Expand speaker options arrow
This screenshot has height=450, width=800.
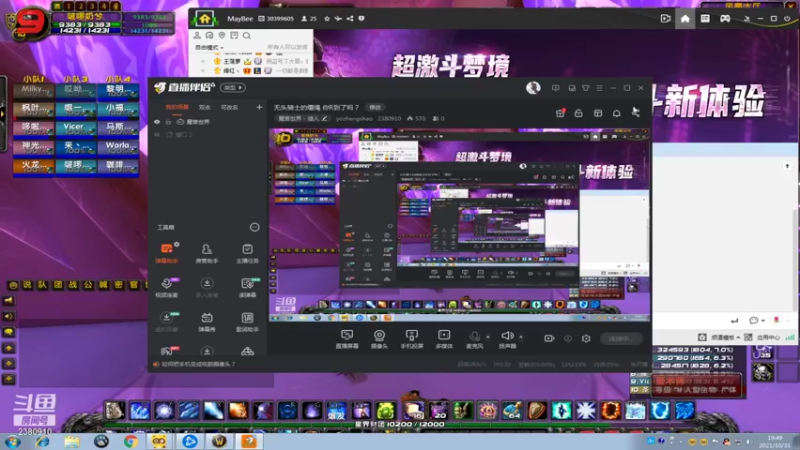tap(520, 337)
